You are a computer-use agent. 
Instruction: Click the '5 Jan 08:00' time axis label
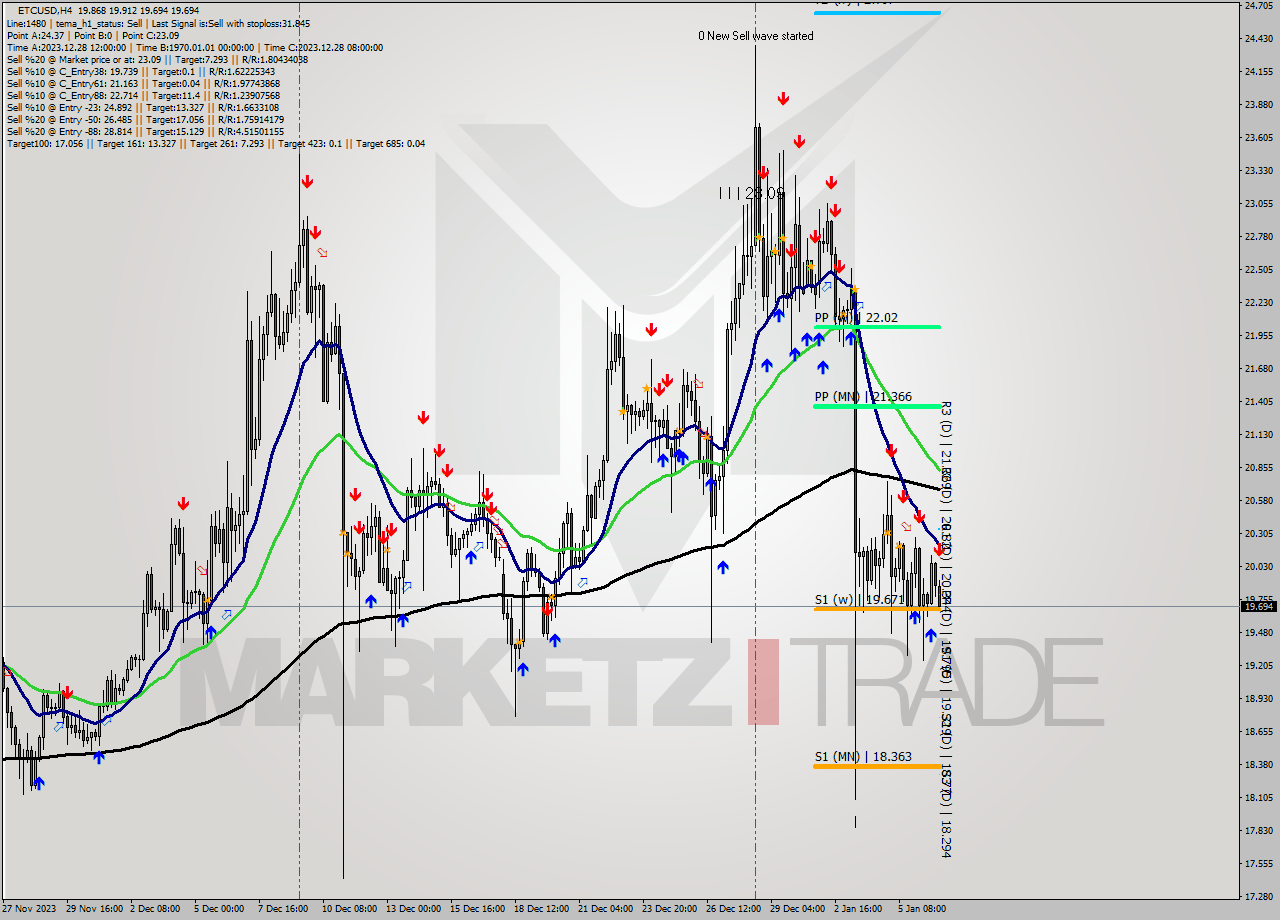pyautogui.click(x=922, y=909)
